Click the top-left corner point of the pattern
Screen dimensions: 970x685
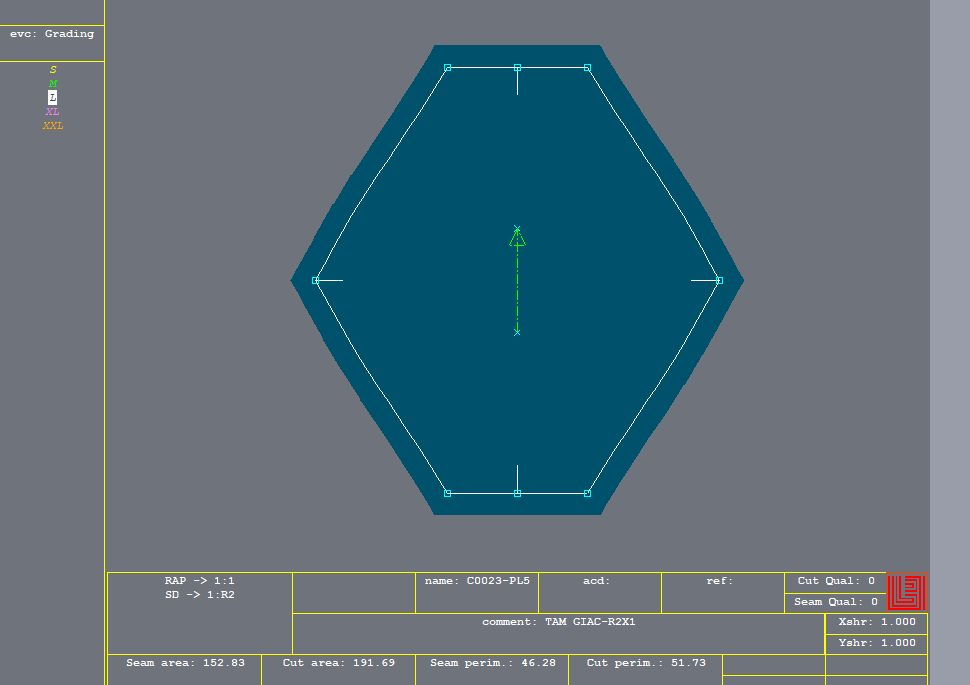coord(448,67)
